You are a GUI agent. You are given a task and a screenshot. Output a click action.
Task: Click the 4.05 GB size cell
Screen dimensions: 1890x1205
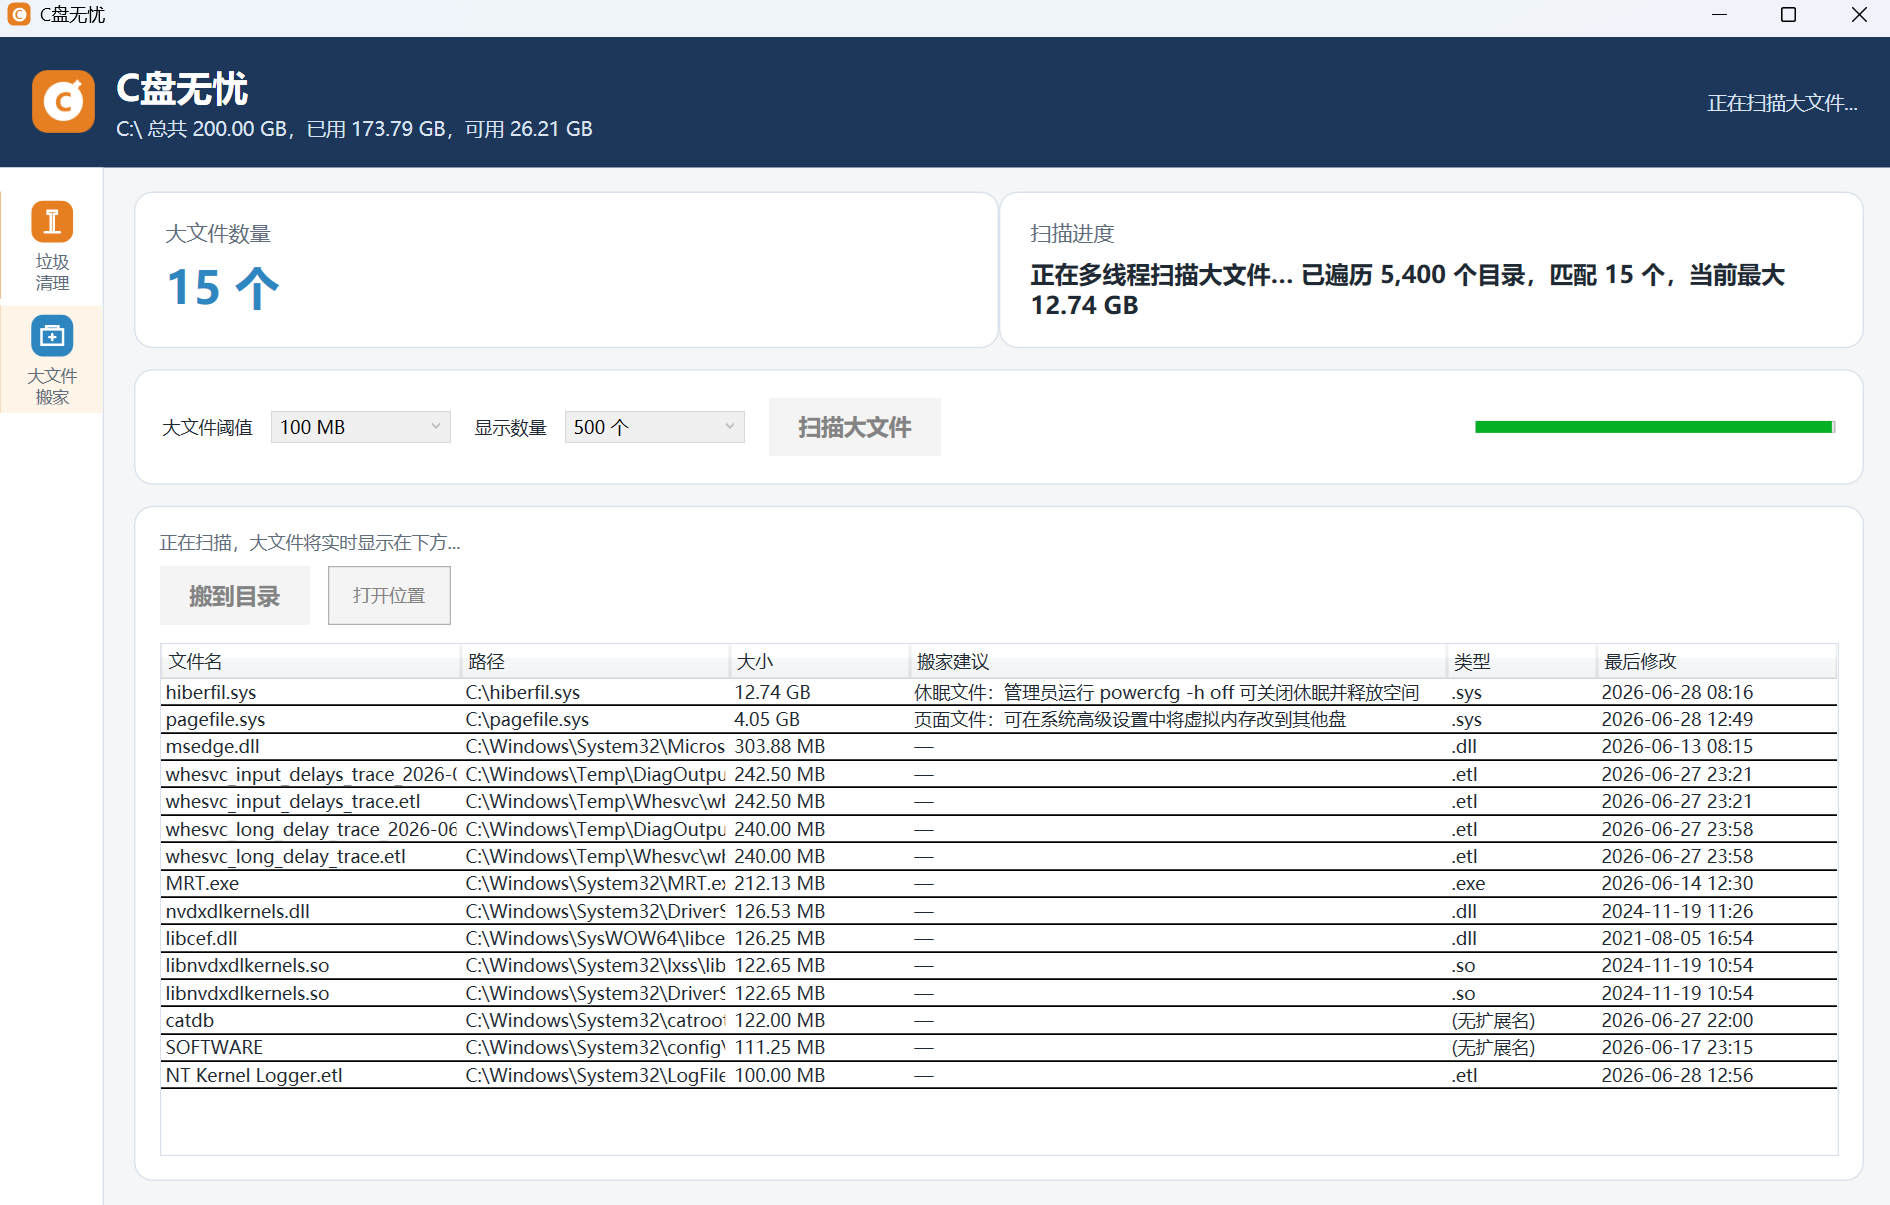coord(767,719)
